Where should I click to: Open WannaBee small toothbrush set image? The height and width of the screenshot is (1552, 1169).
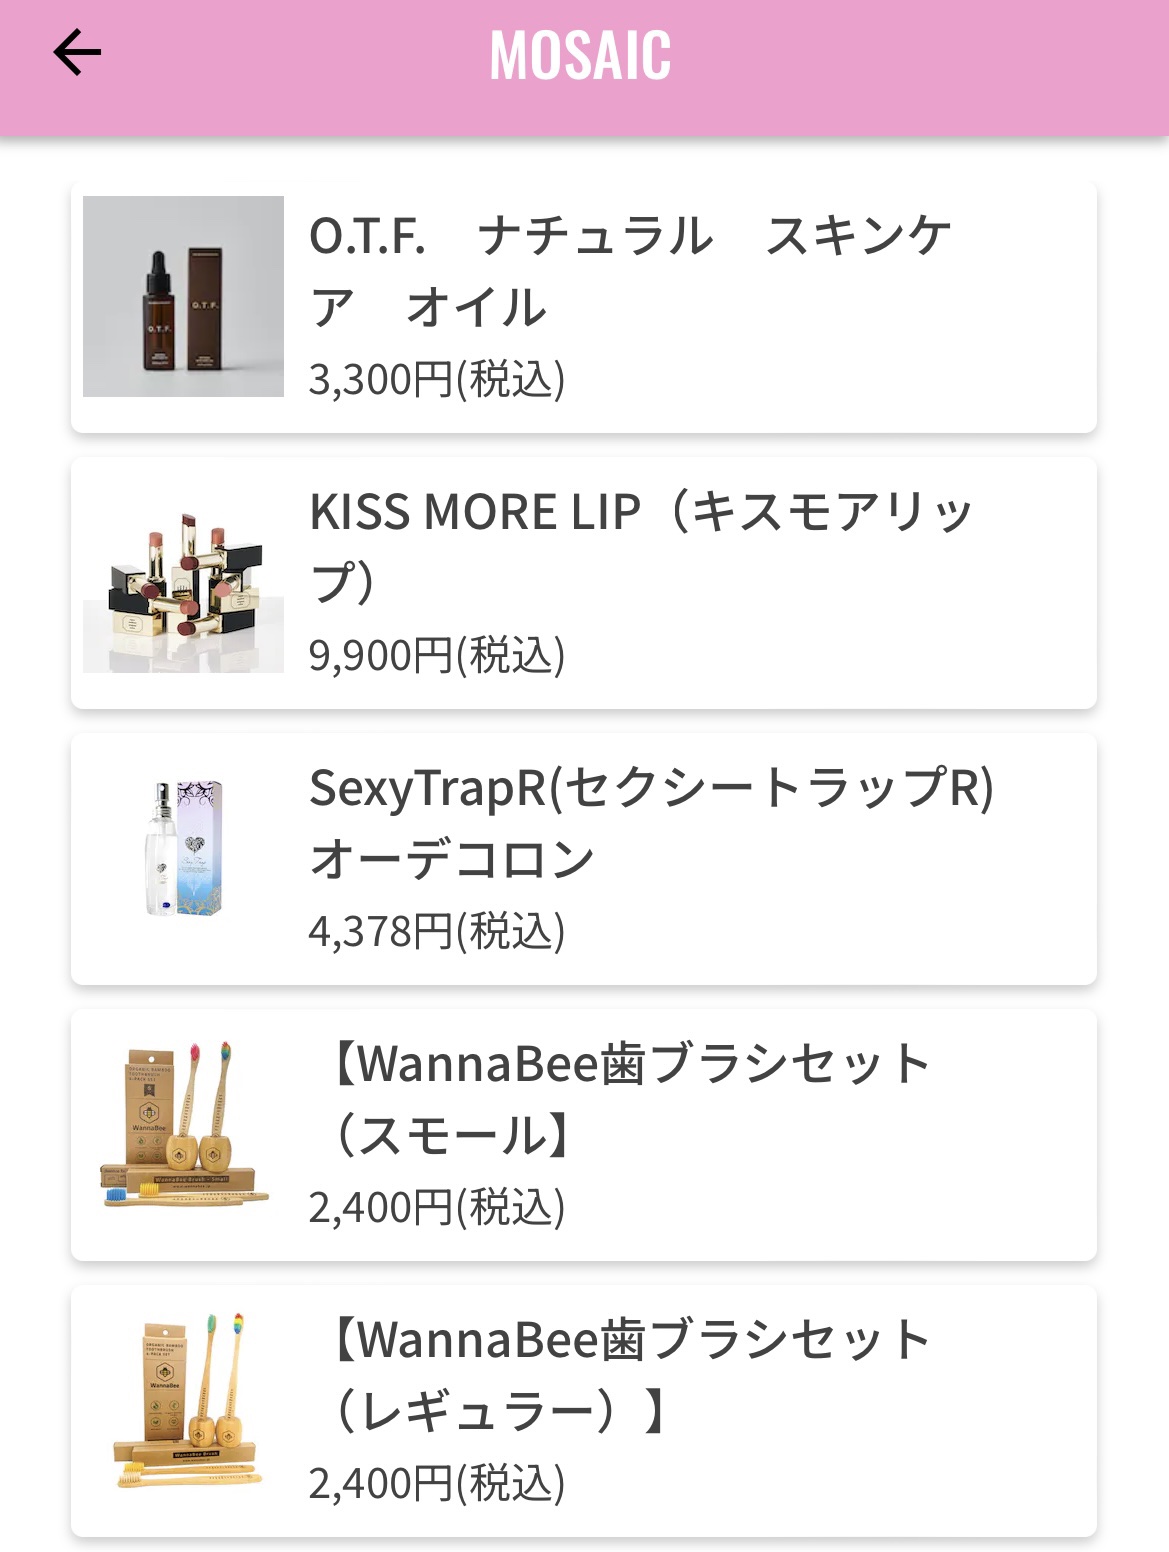pyautogui.click(x=183, y=1127)
